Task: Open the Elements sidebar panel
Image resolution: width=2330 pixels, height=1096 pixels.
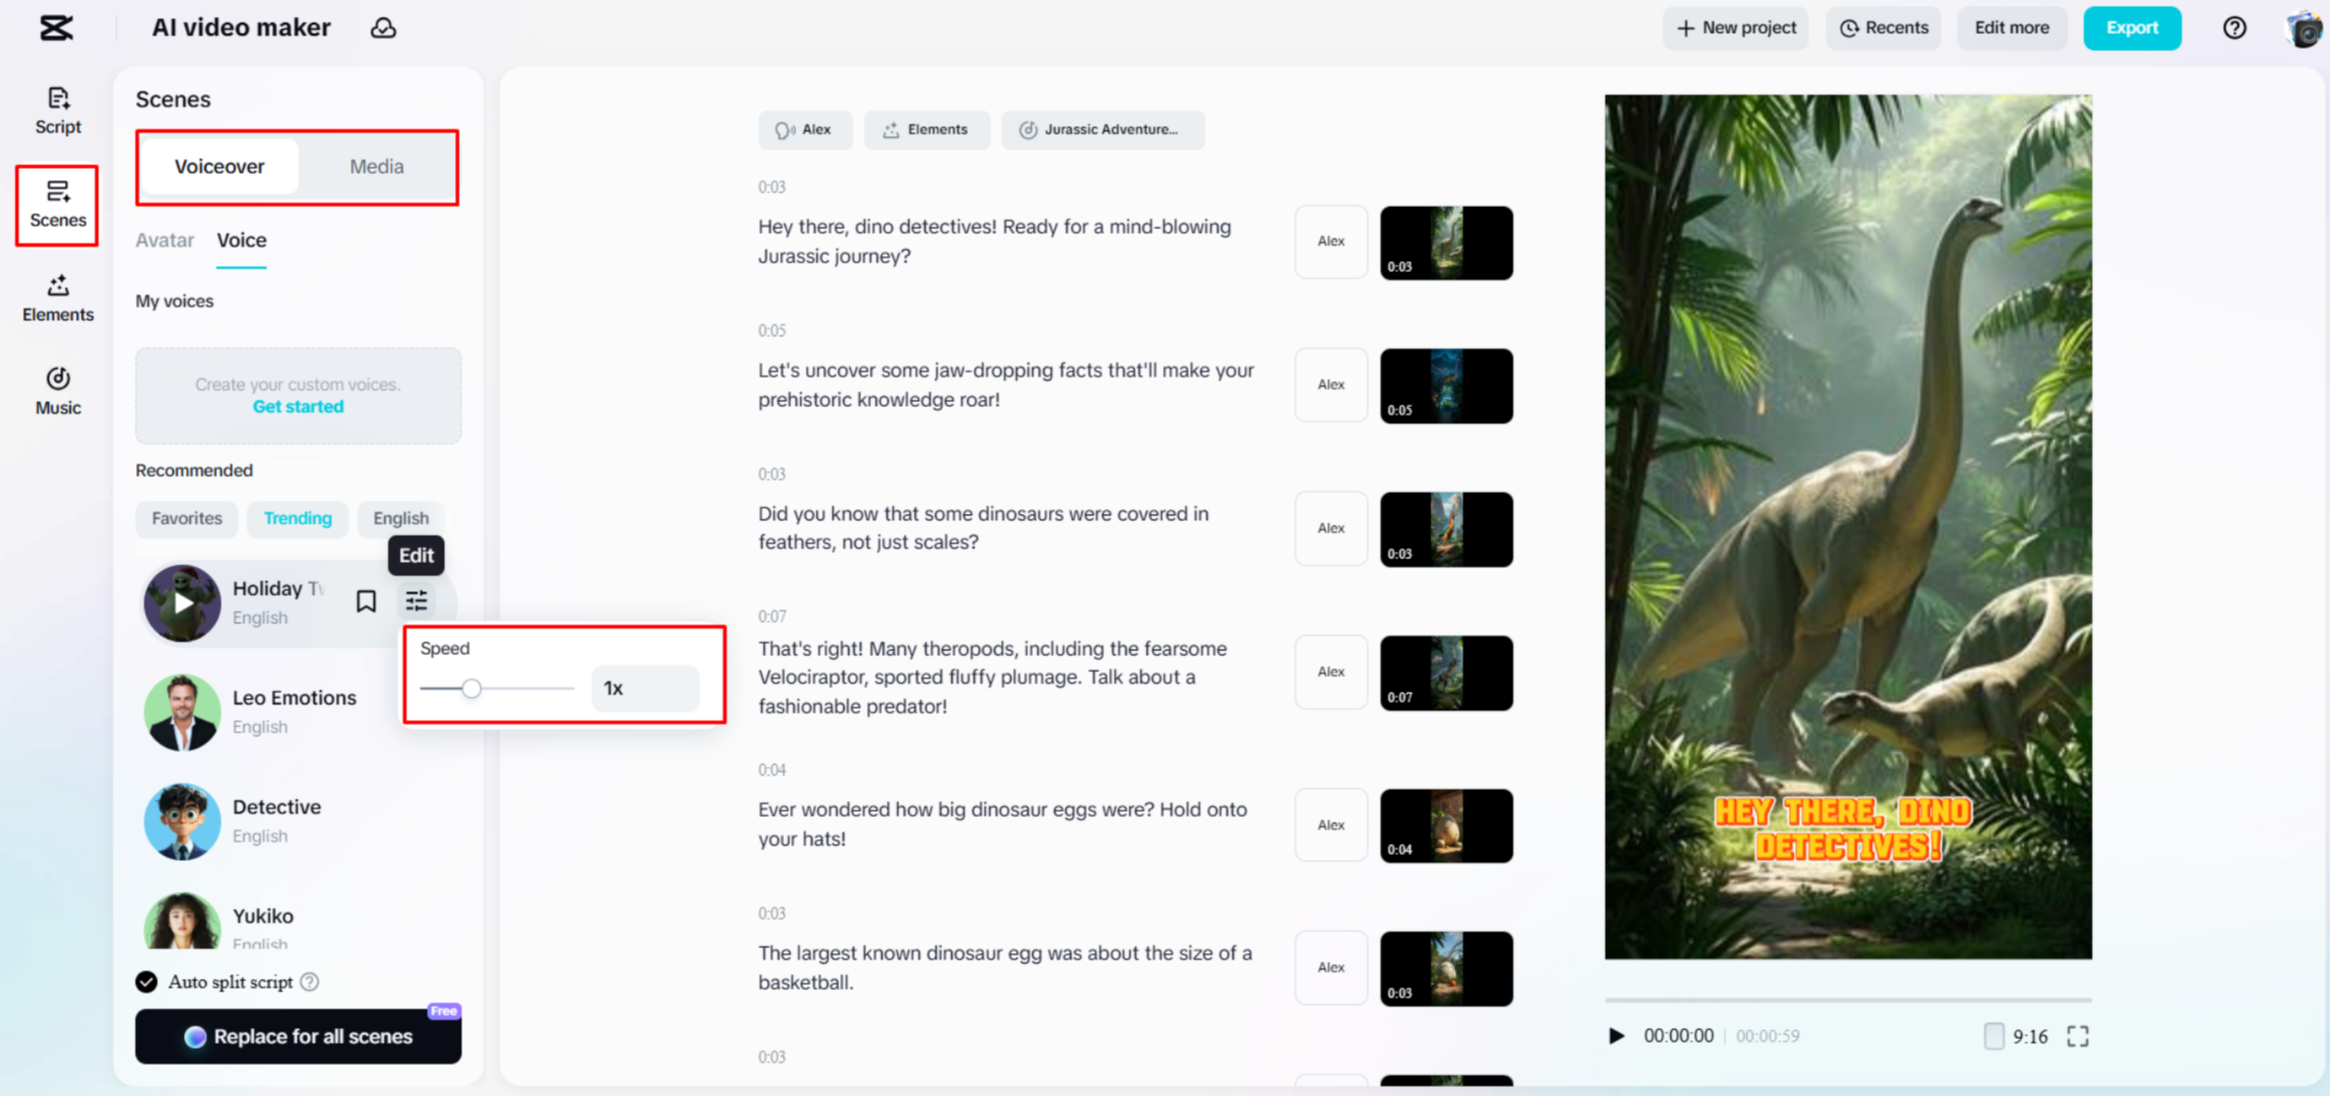Action: 57,298
